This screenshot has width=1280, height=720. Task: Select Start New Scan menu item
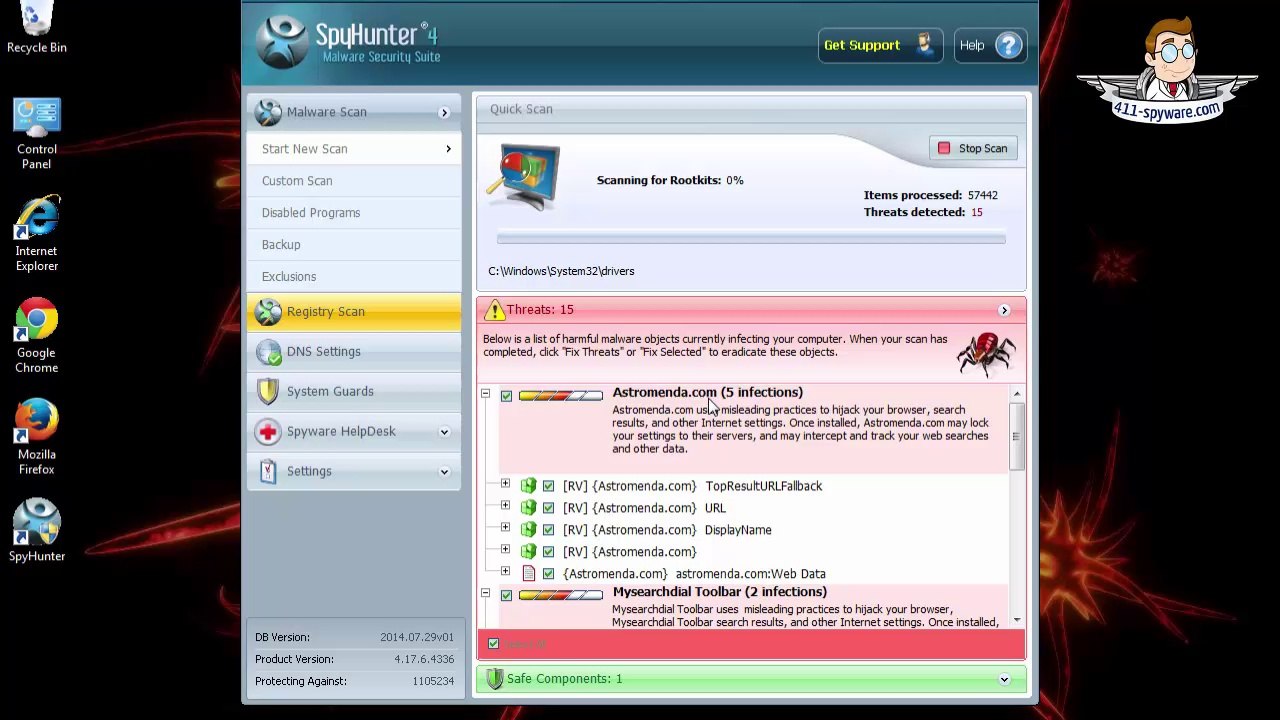point(354,149)
